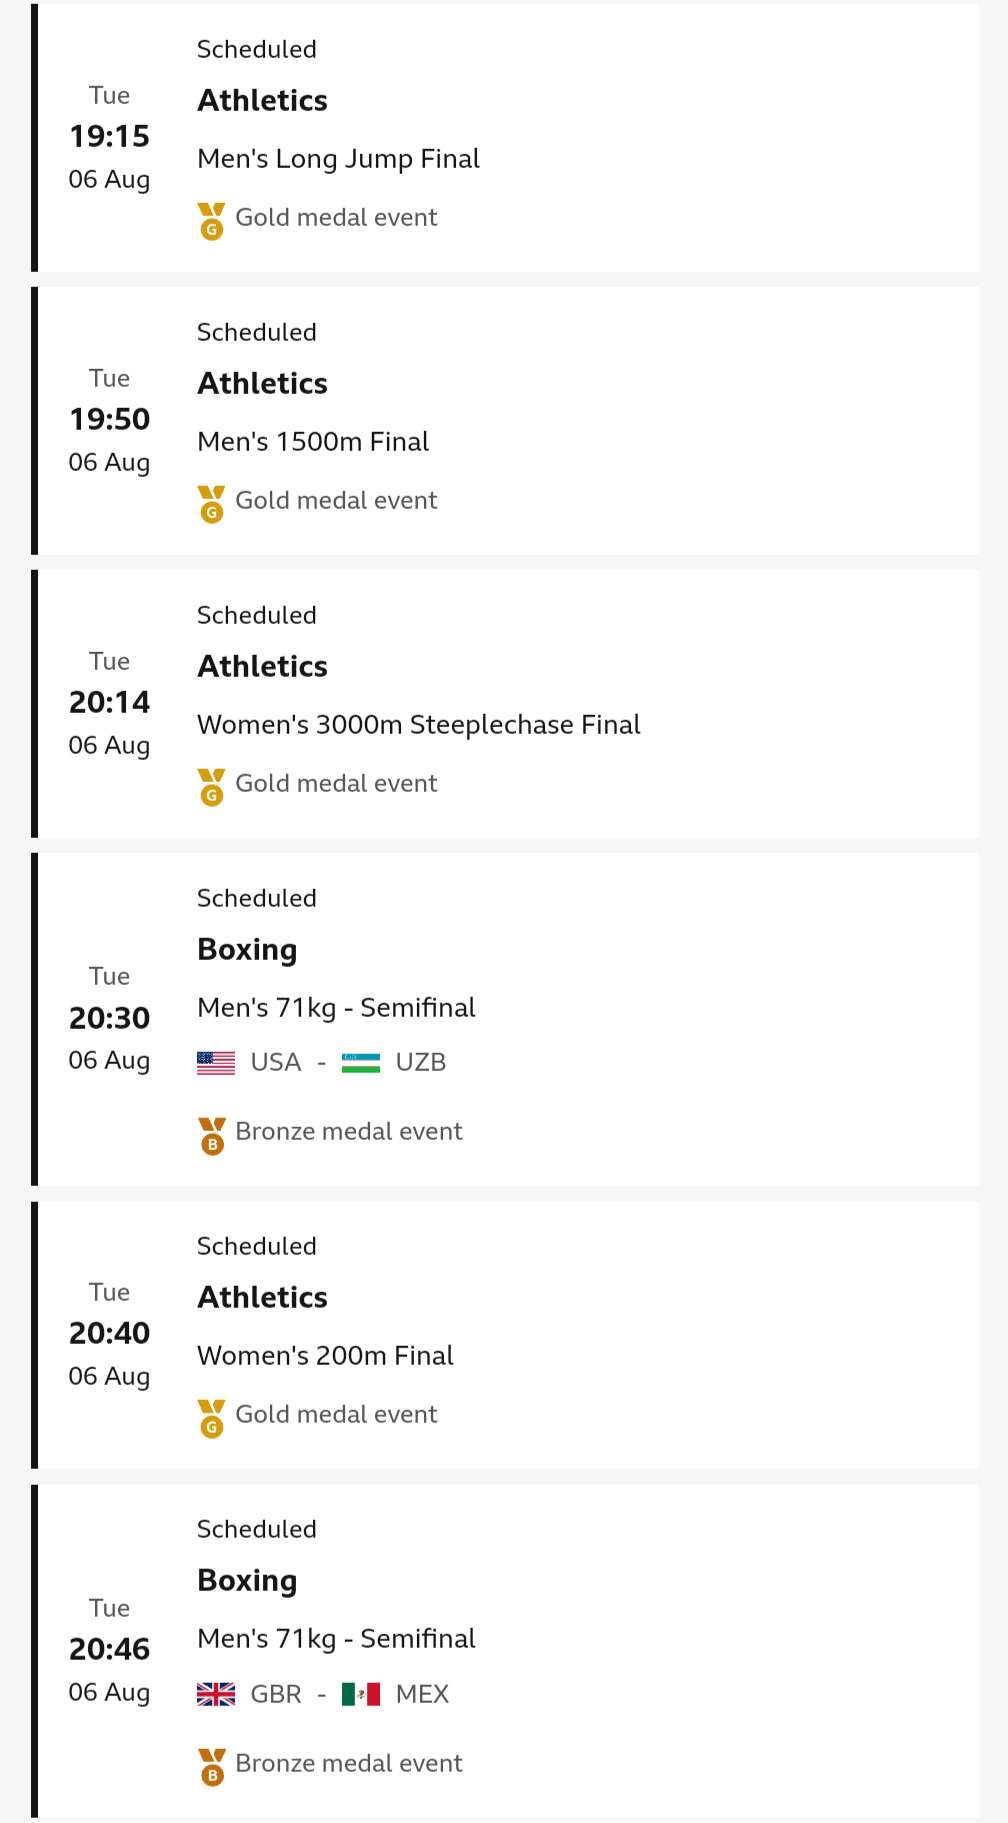Image resolution: width=1008 pixels, height=1823 pixels.
Task: Click the Great Britain flag icon
Action: tap(216, 1694)
